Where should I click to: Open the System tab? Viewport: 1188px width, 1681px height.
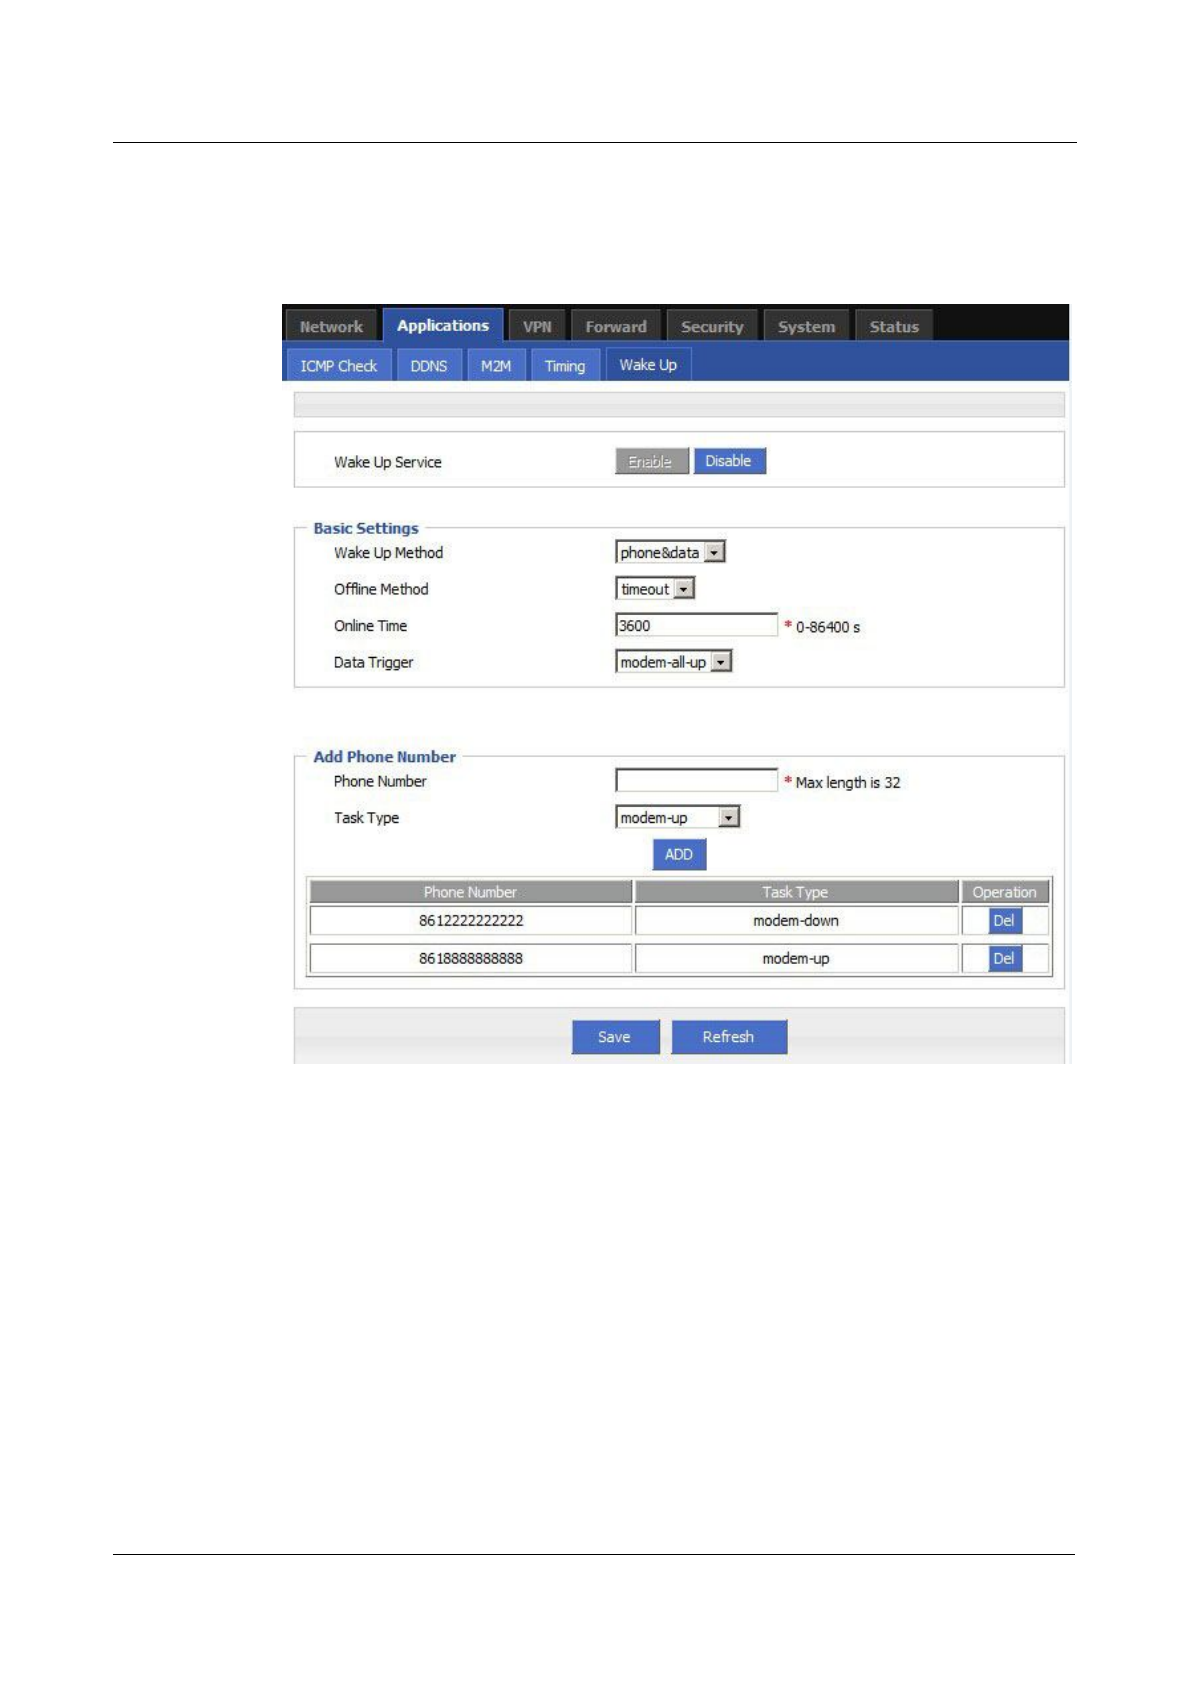coord(806,326)
